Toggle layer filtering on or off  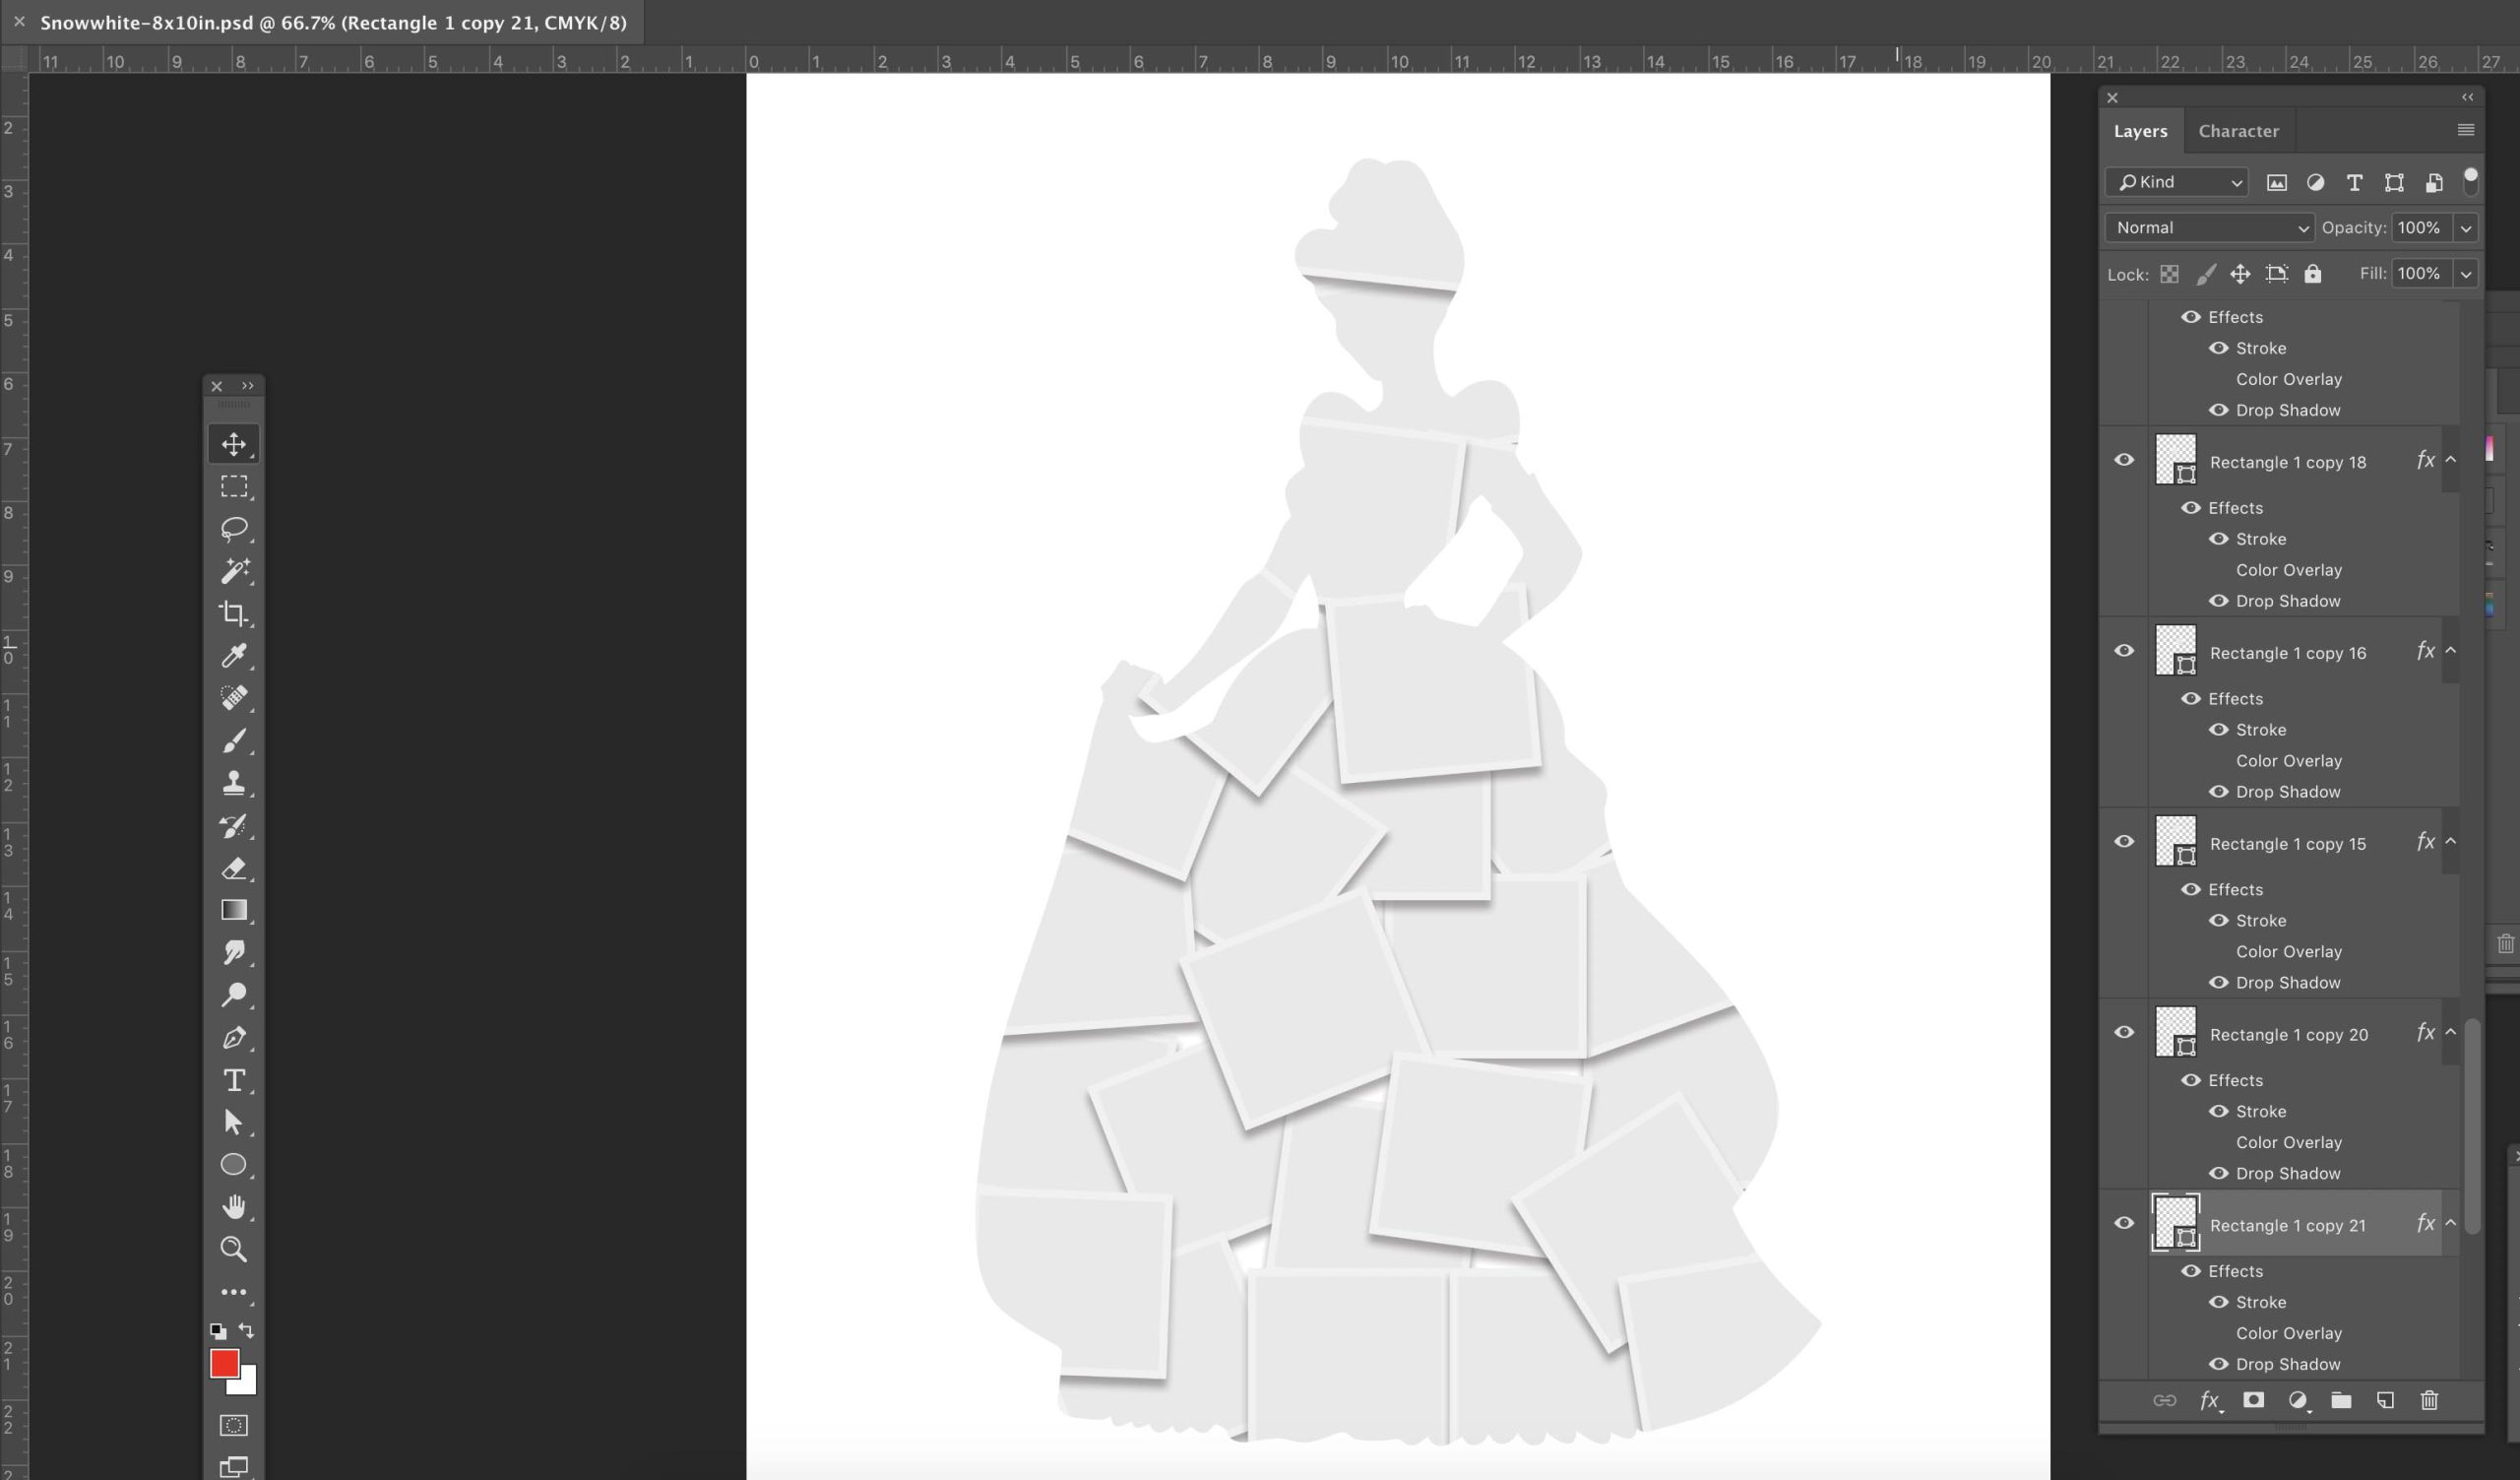pyautogui.click(x=2470, y=180)
